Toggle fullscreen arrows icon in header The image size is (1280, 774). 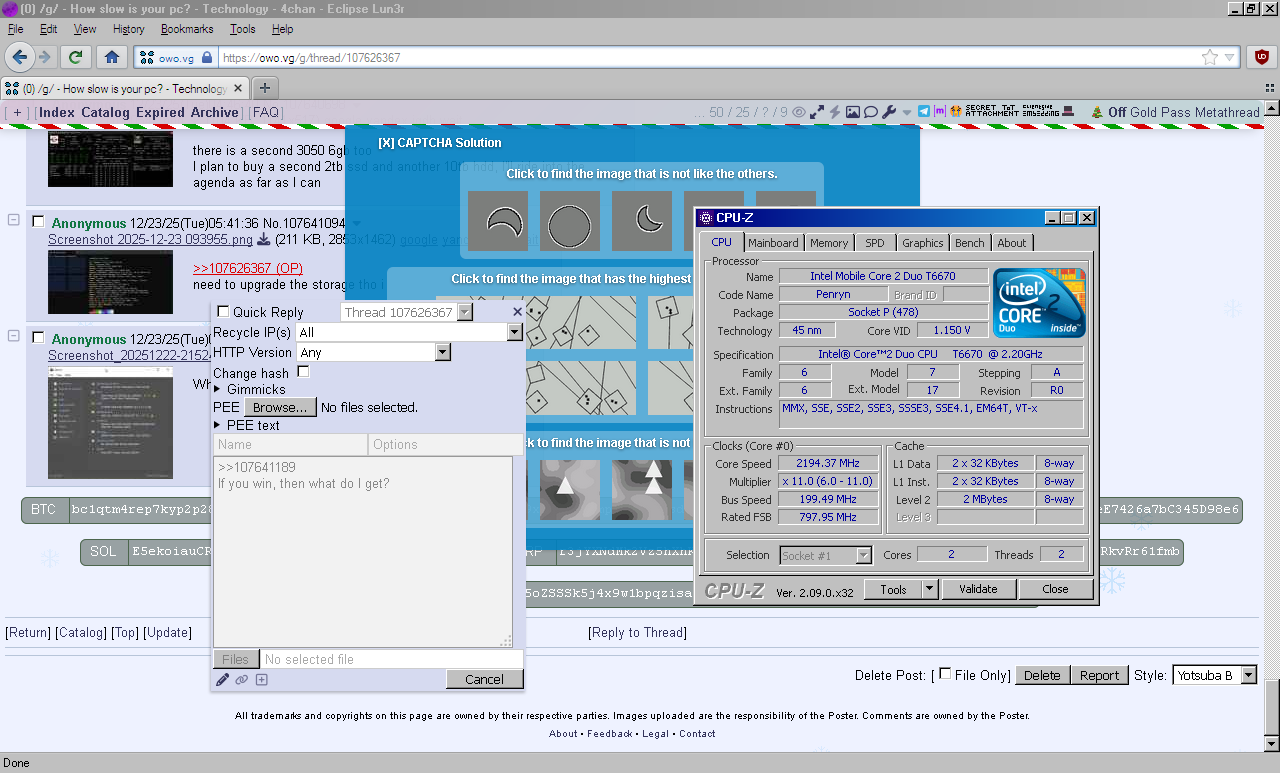[817, 112]
